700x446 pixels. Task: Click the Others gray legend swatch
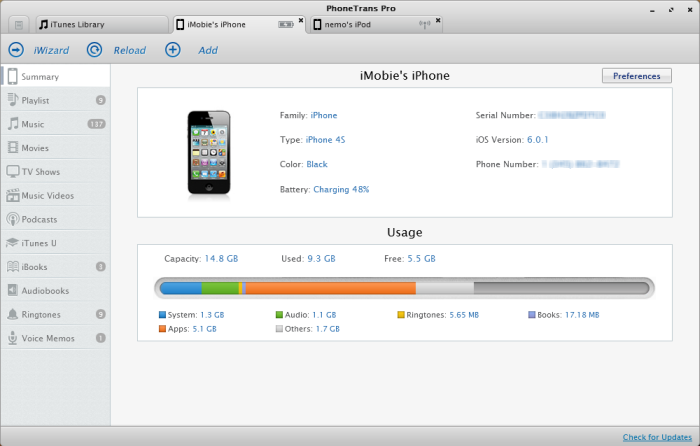[x=279, y=329]
